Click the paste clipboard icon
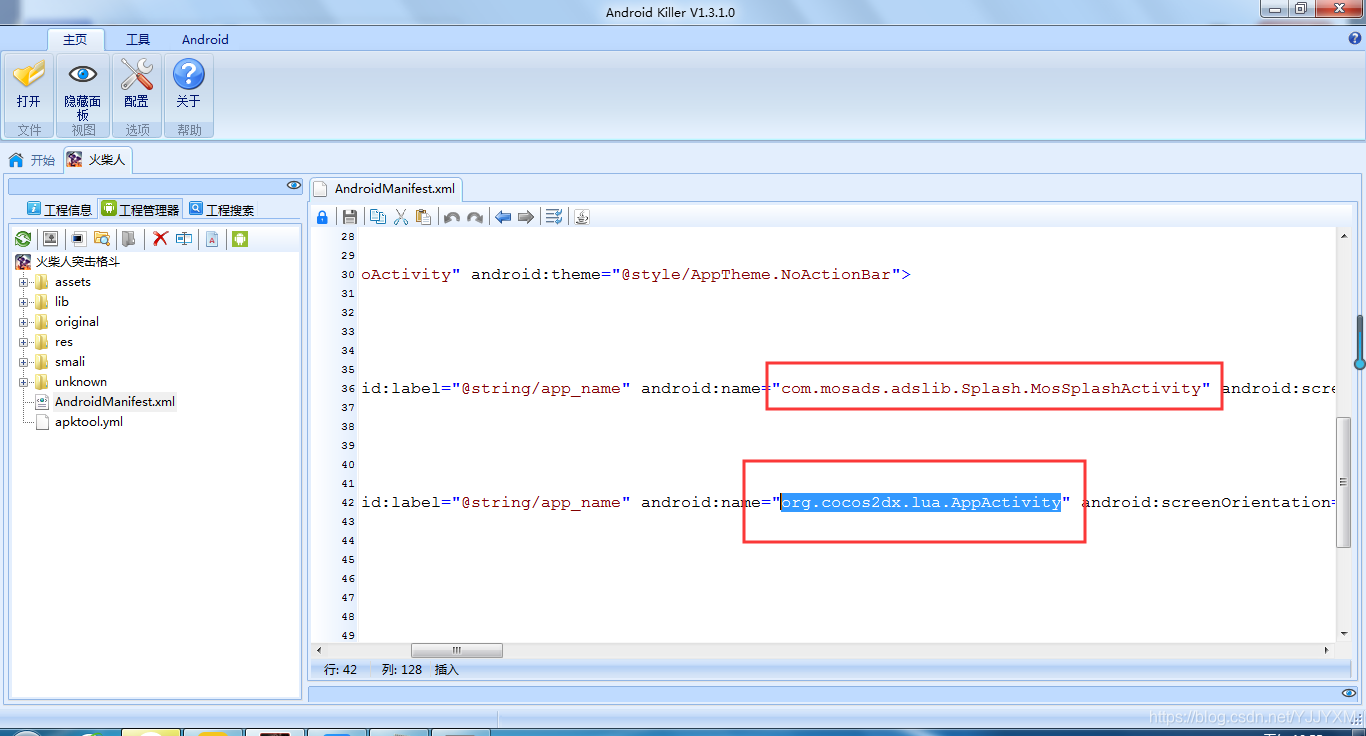The width and height of the screenshot is (1366, 736). 424,217
